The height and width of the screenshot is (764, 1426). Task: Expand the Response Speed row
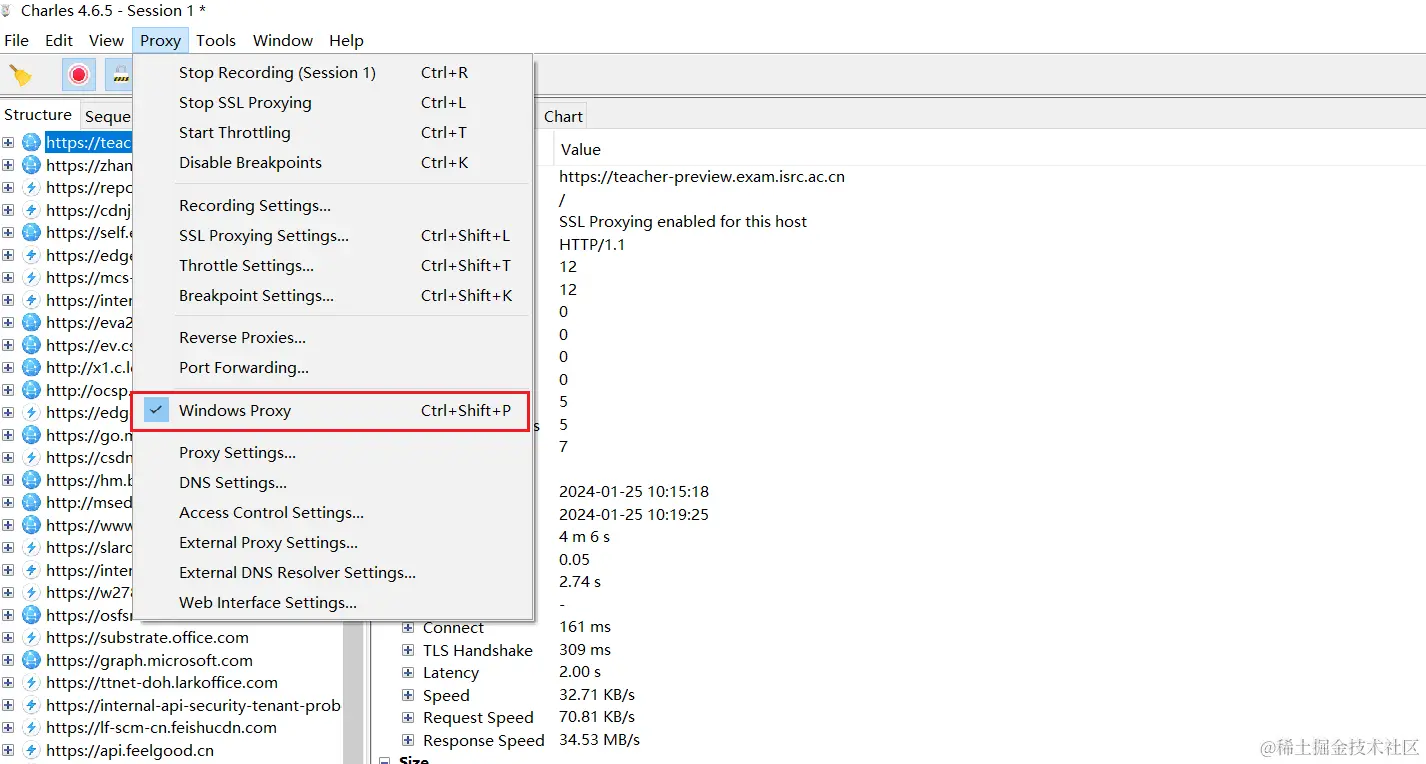coord(408,740)
